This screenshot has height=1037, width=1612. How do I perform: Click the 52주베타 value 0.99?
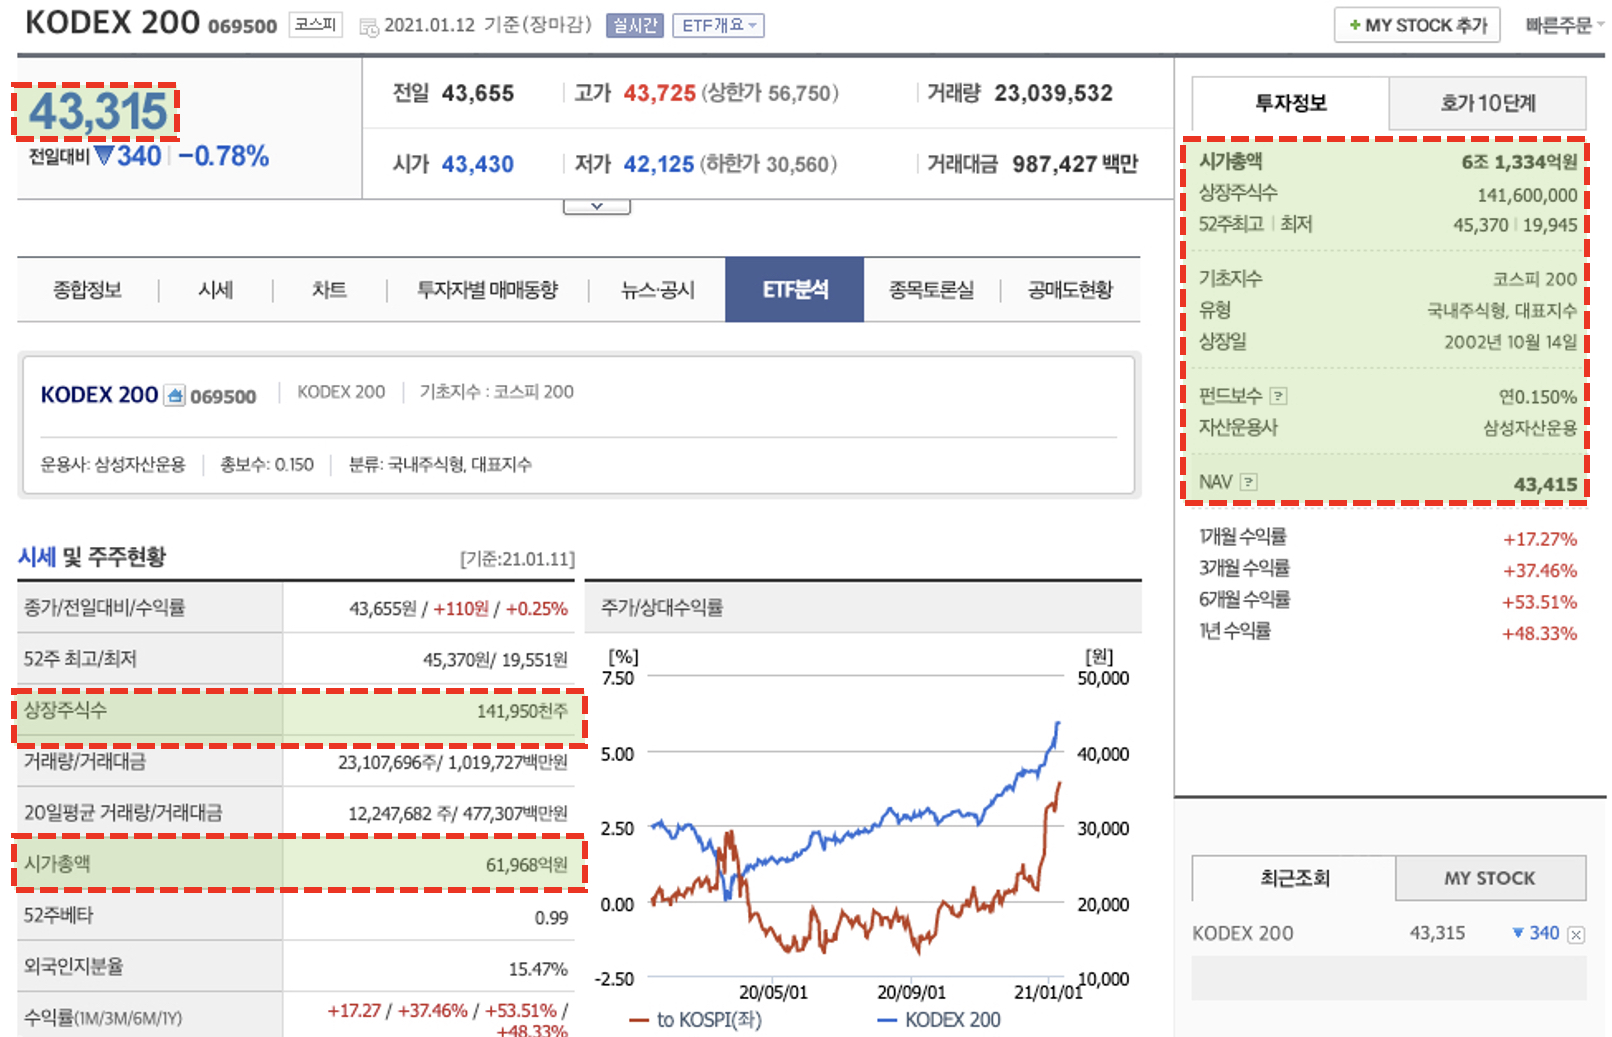point(551,917)
